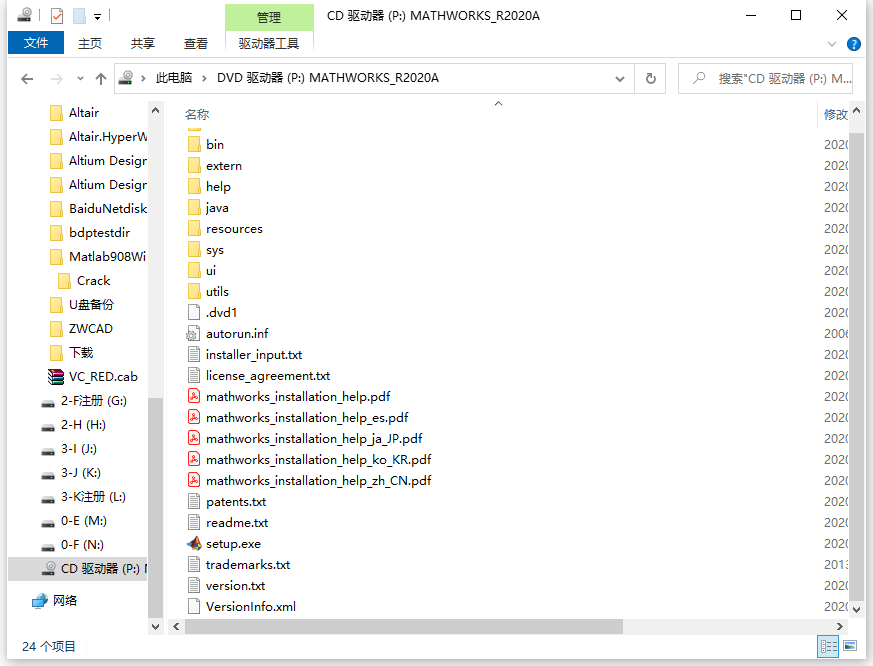Refresh the current folder view
Screen dimensions: 873x666
pos(650,79)
